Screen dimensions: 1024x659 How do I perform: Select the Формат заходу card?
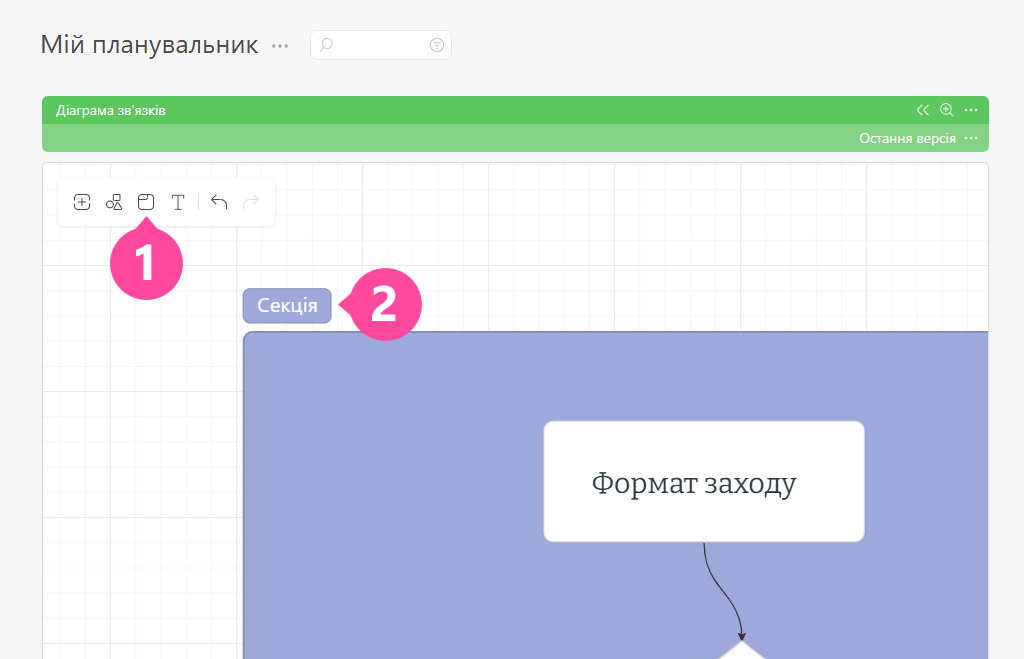pyautogui.click(x=704, y=481)
